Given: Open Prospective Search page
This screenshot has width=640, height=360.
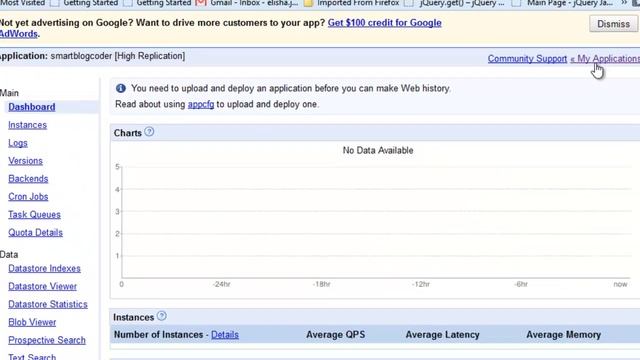Looking at the screenshot, I should point(47,340).
